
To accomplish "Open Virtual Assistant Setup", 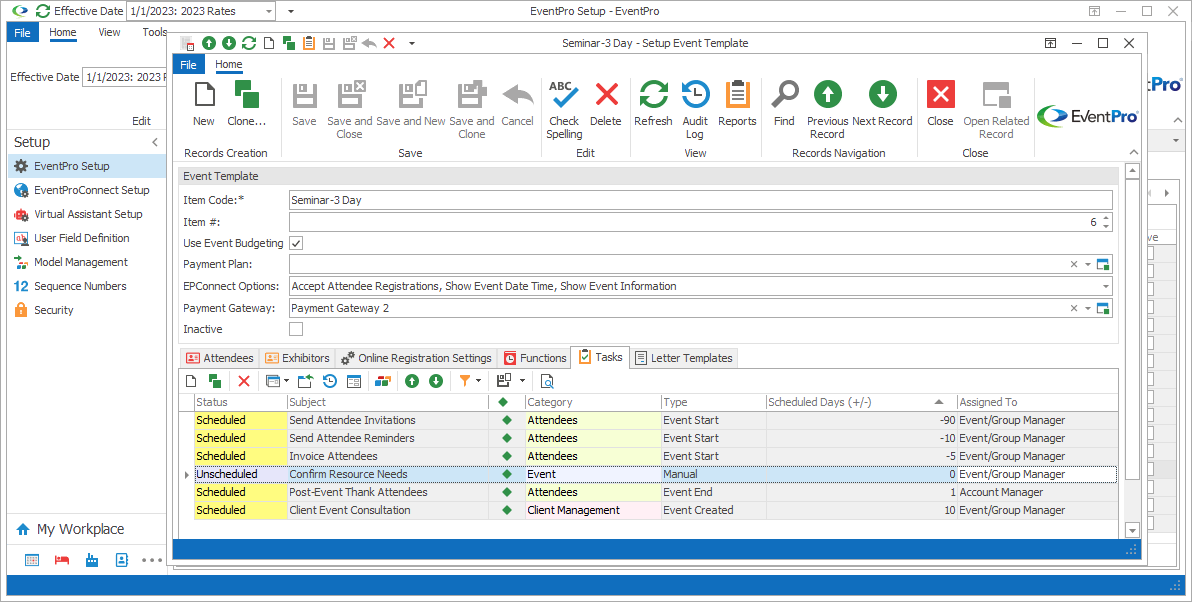I will tap(87, 214).
